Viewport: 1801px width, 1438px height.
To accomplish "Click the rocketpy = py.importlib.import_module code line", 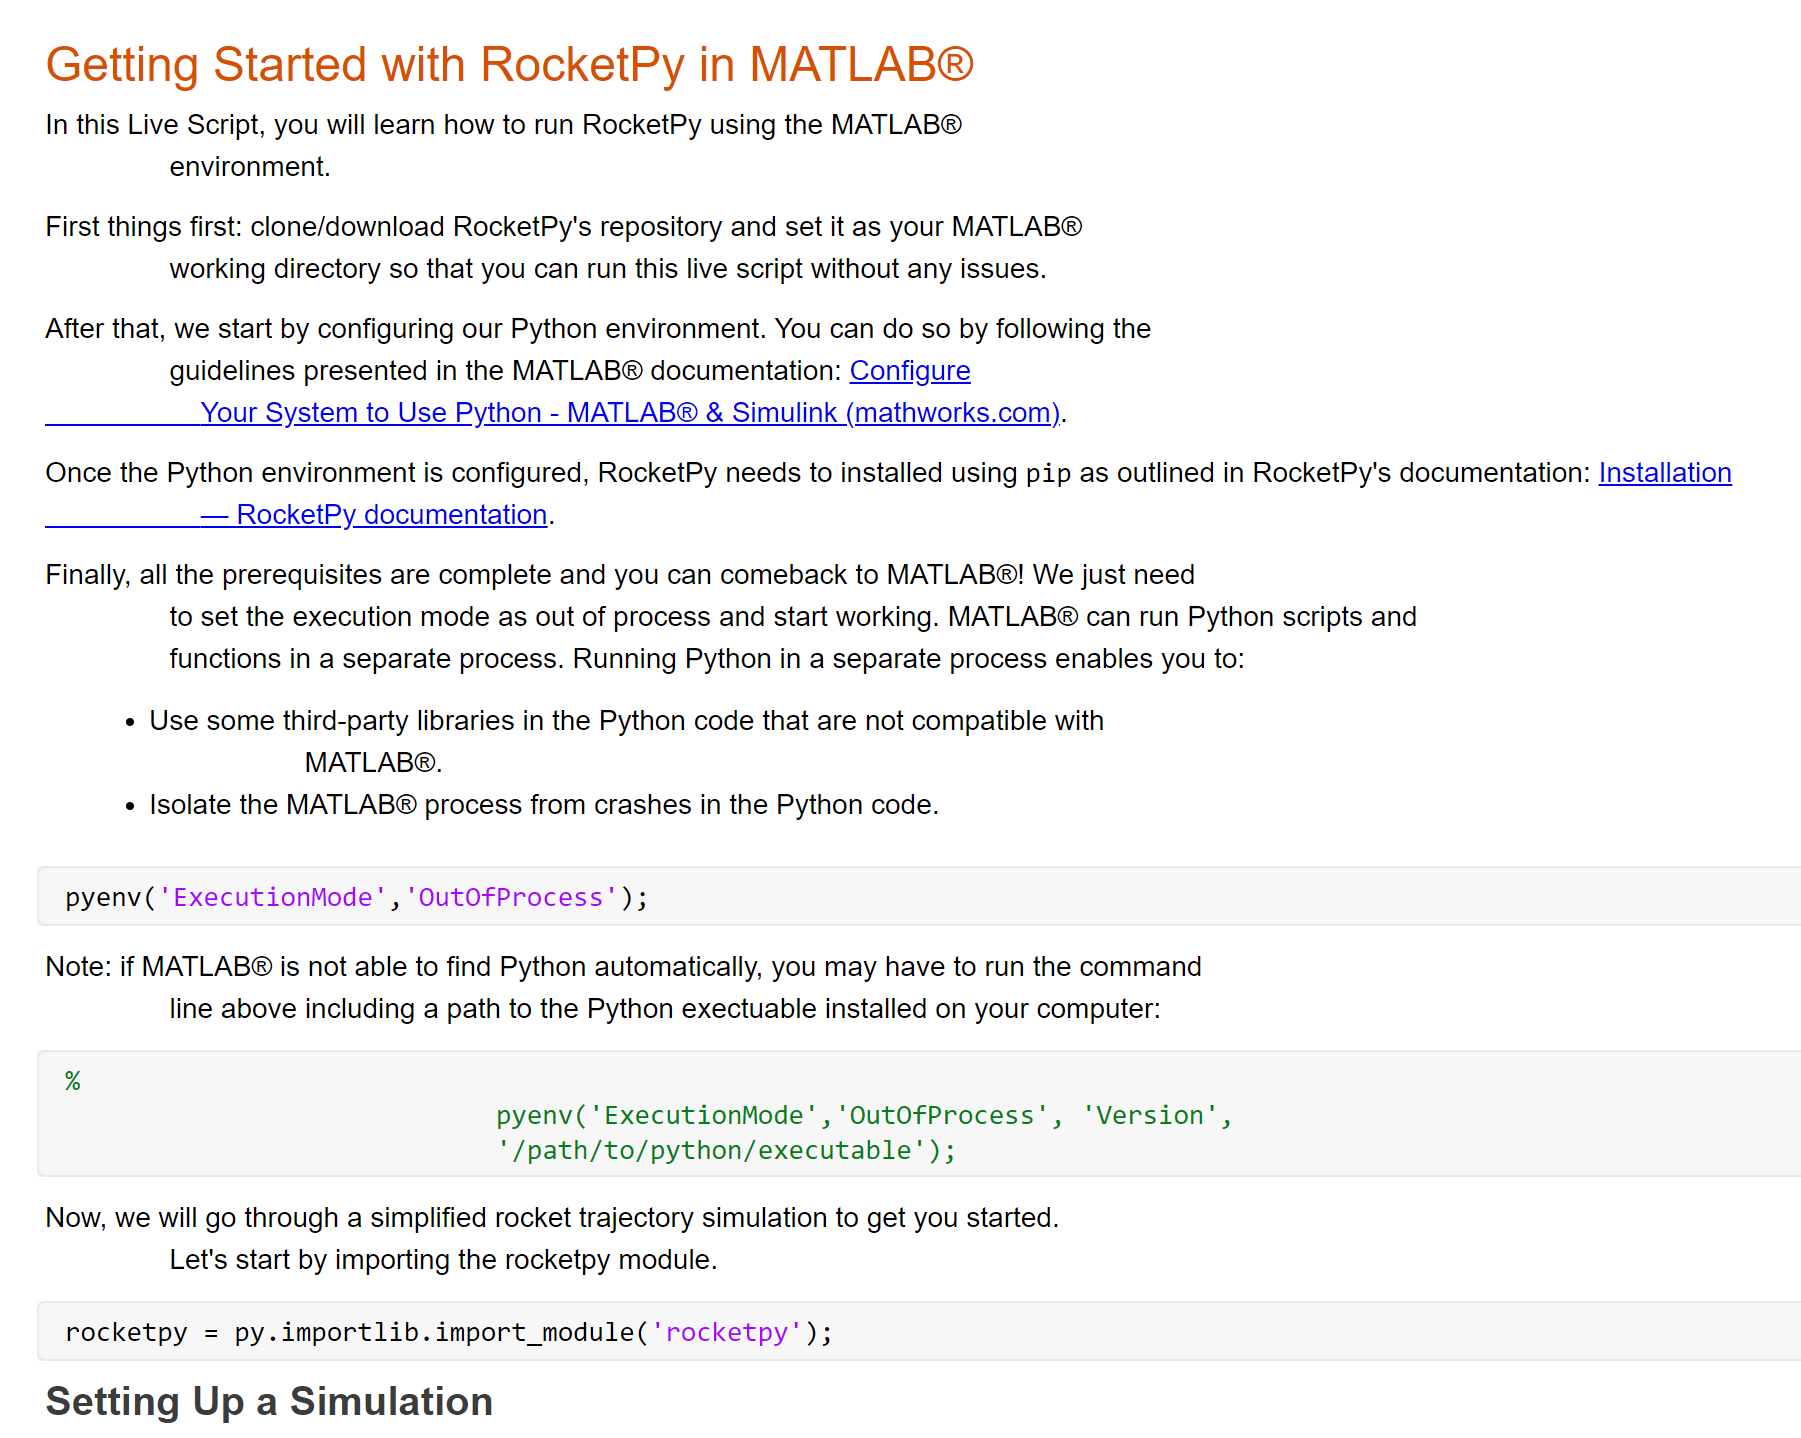I will coord(449,1332).
